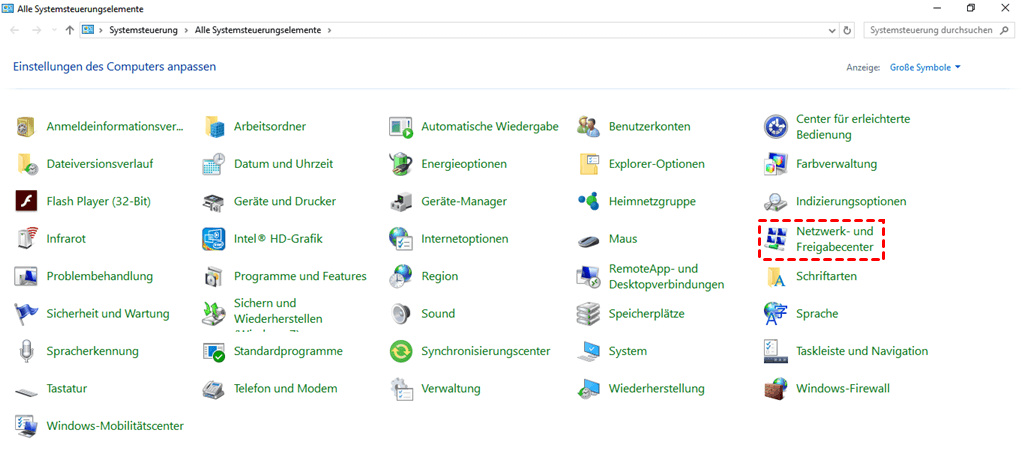Click the Spracherkennung microphone icon
Viewport: 1024px width, 453px height.
point(27,351)
